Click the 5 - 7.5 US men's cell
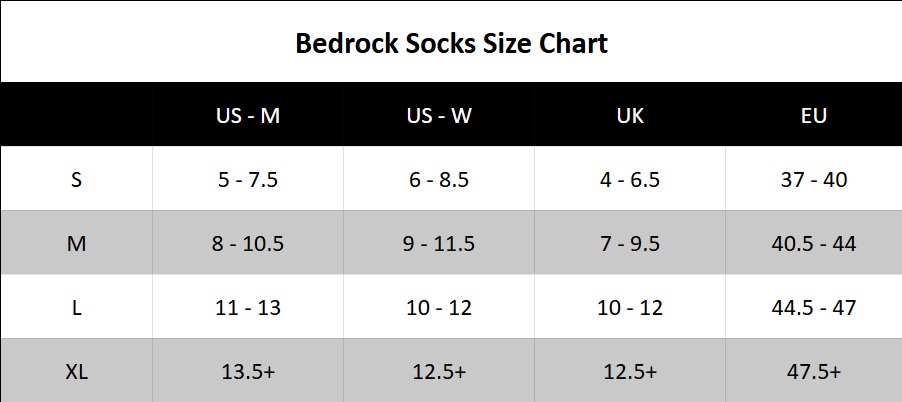 247,180
